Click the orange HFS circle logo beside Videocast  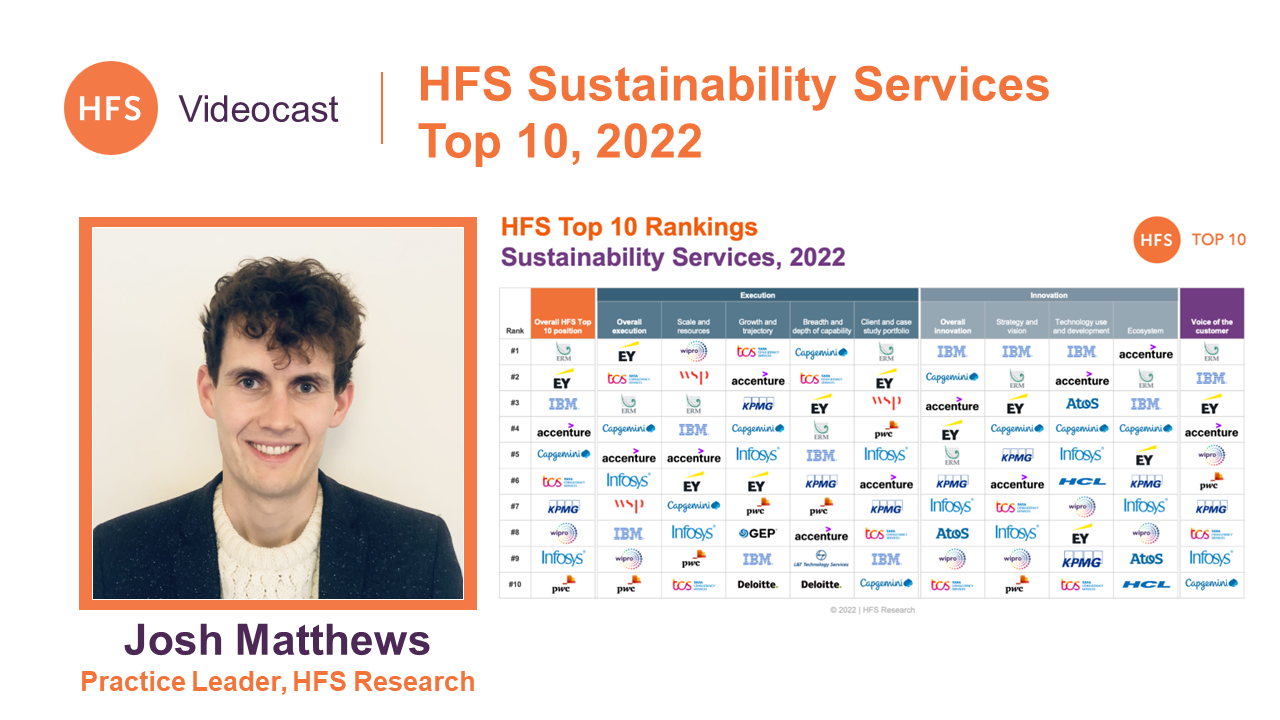(x=111, y=108)
